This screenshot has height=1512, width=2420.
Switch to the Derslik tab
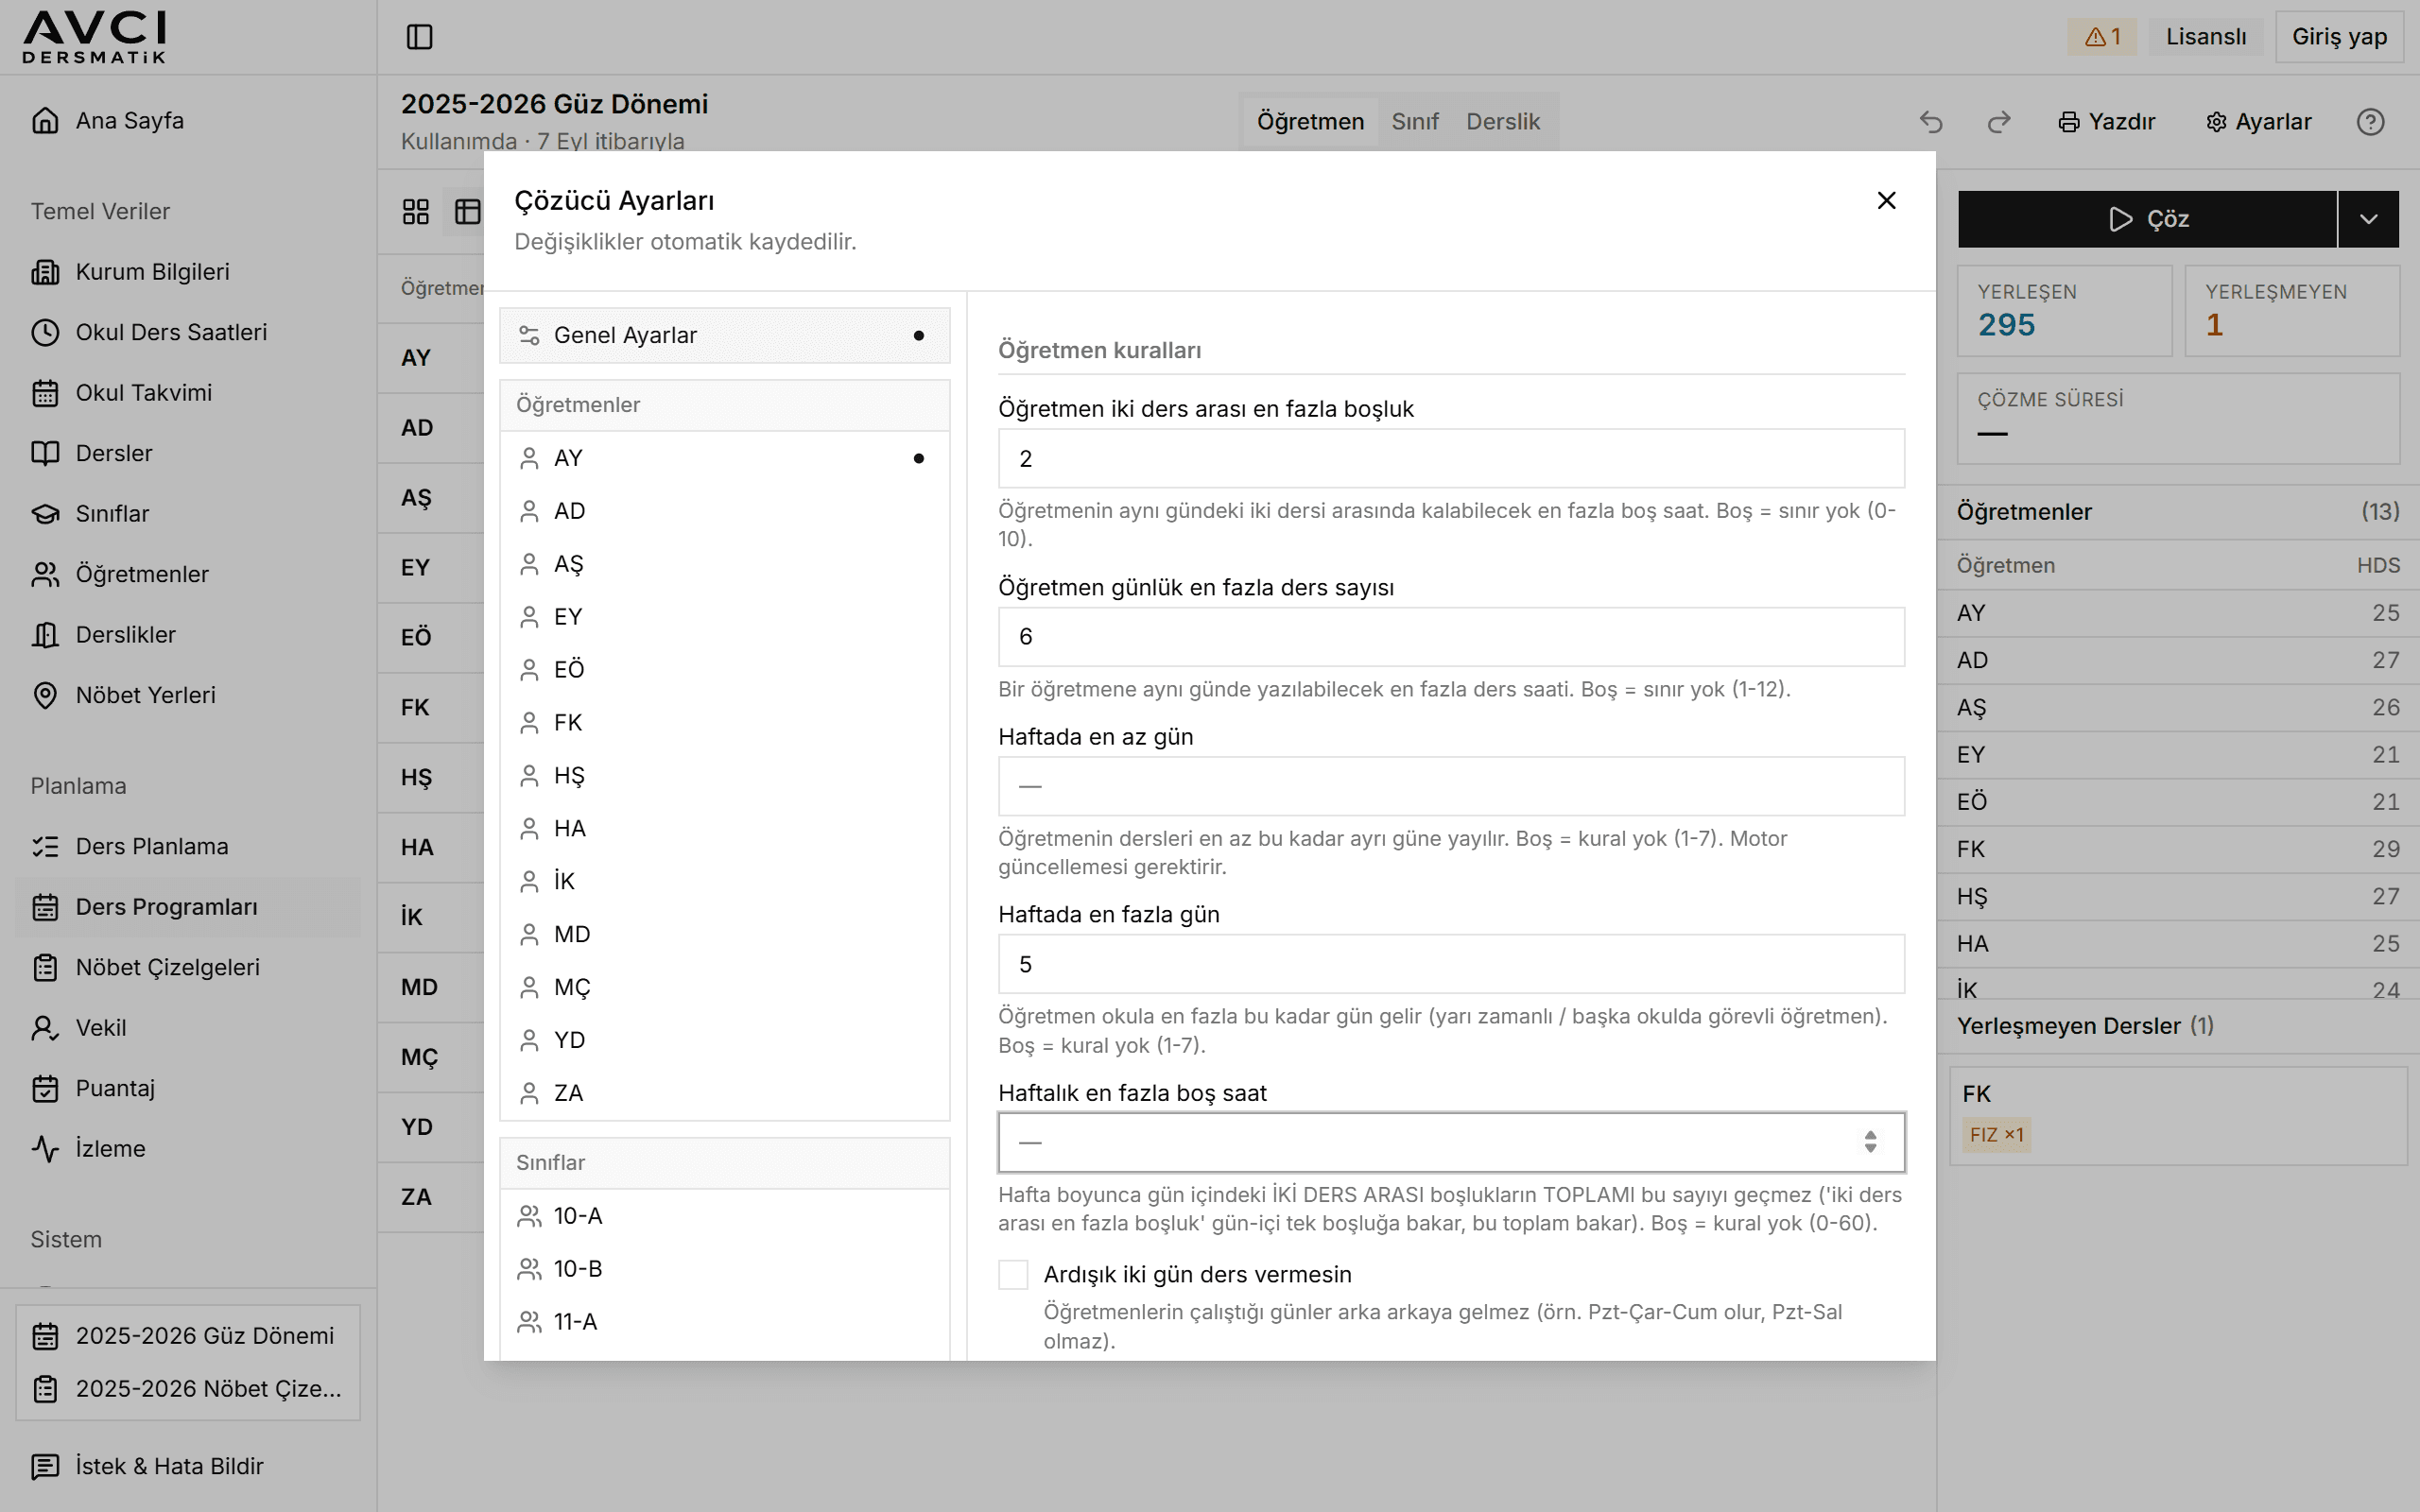coord(1503,122)
